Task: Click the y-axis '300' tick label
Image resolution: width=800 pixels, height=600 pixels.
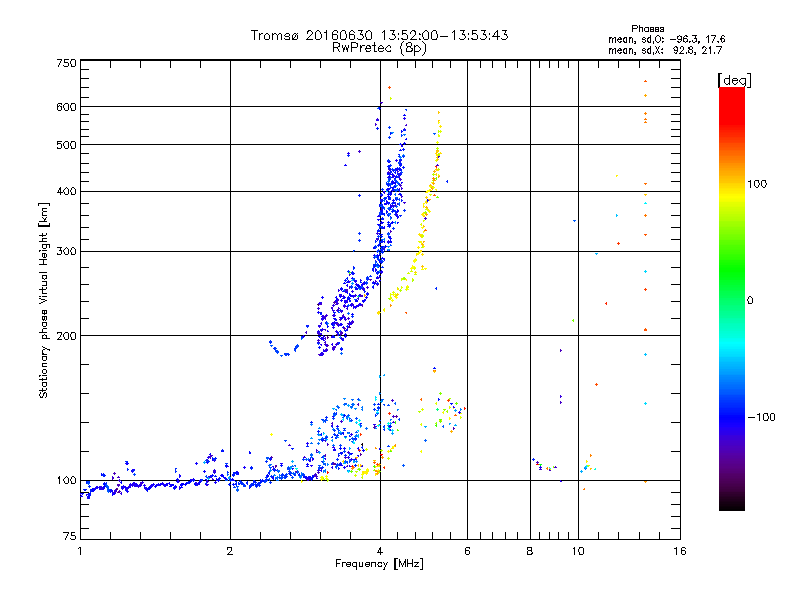Action: pyautogui.click(x=67, y=252)
